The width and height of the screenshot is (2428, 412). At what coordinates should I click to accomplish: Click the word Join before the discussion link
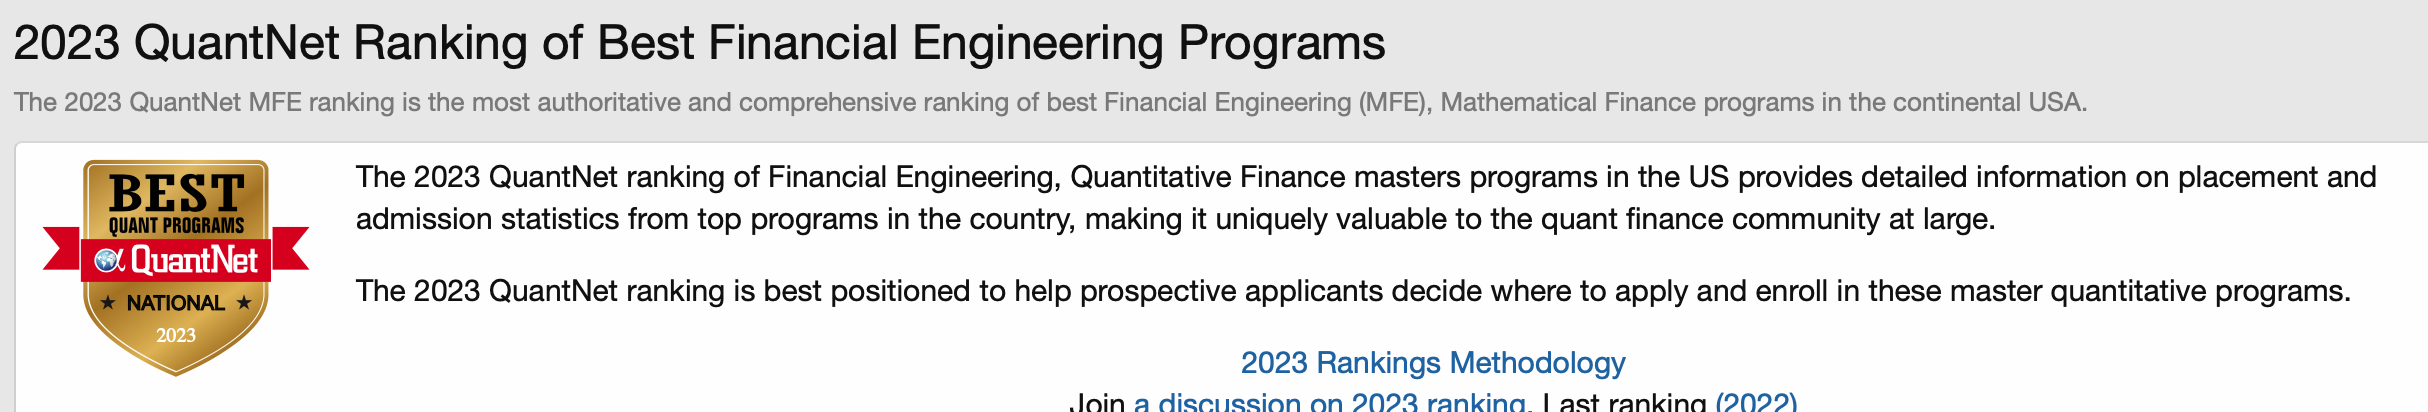coord(1097,402)
